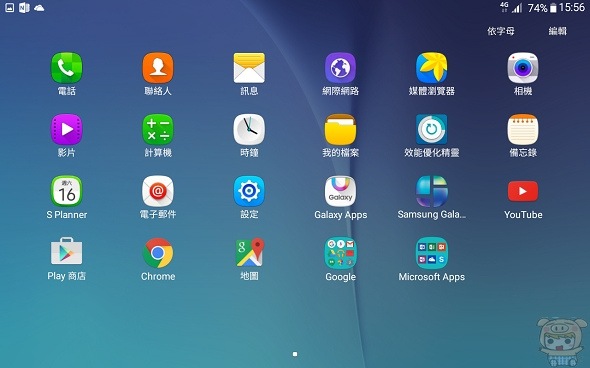This screenshot has width=590, height=368.
Task: Tap the 4G signal strength indicator
Action: coord(511,7)
